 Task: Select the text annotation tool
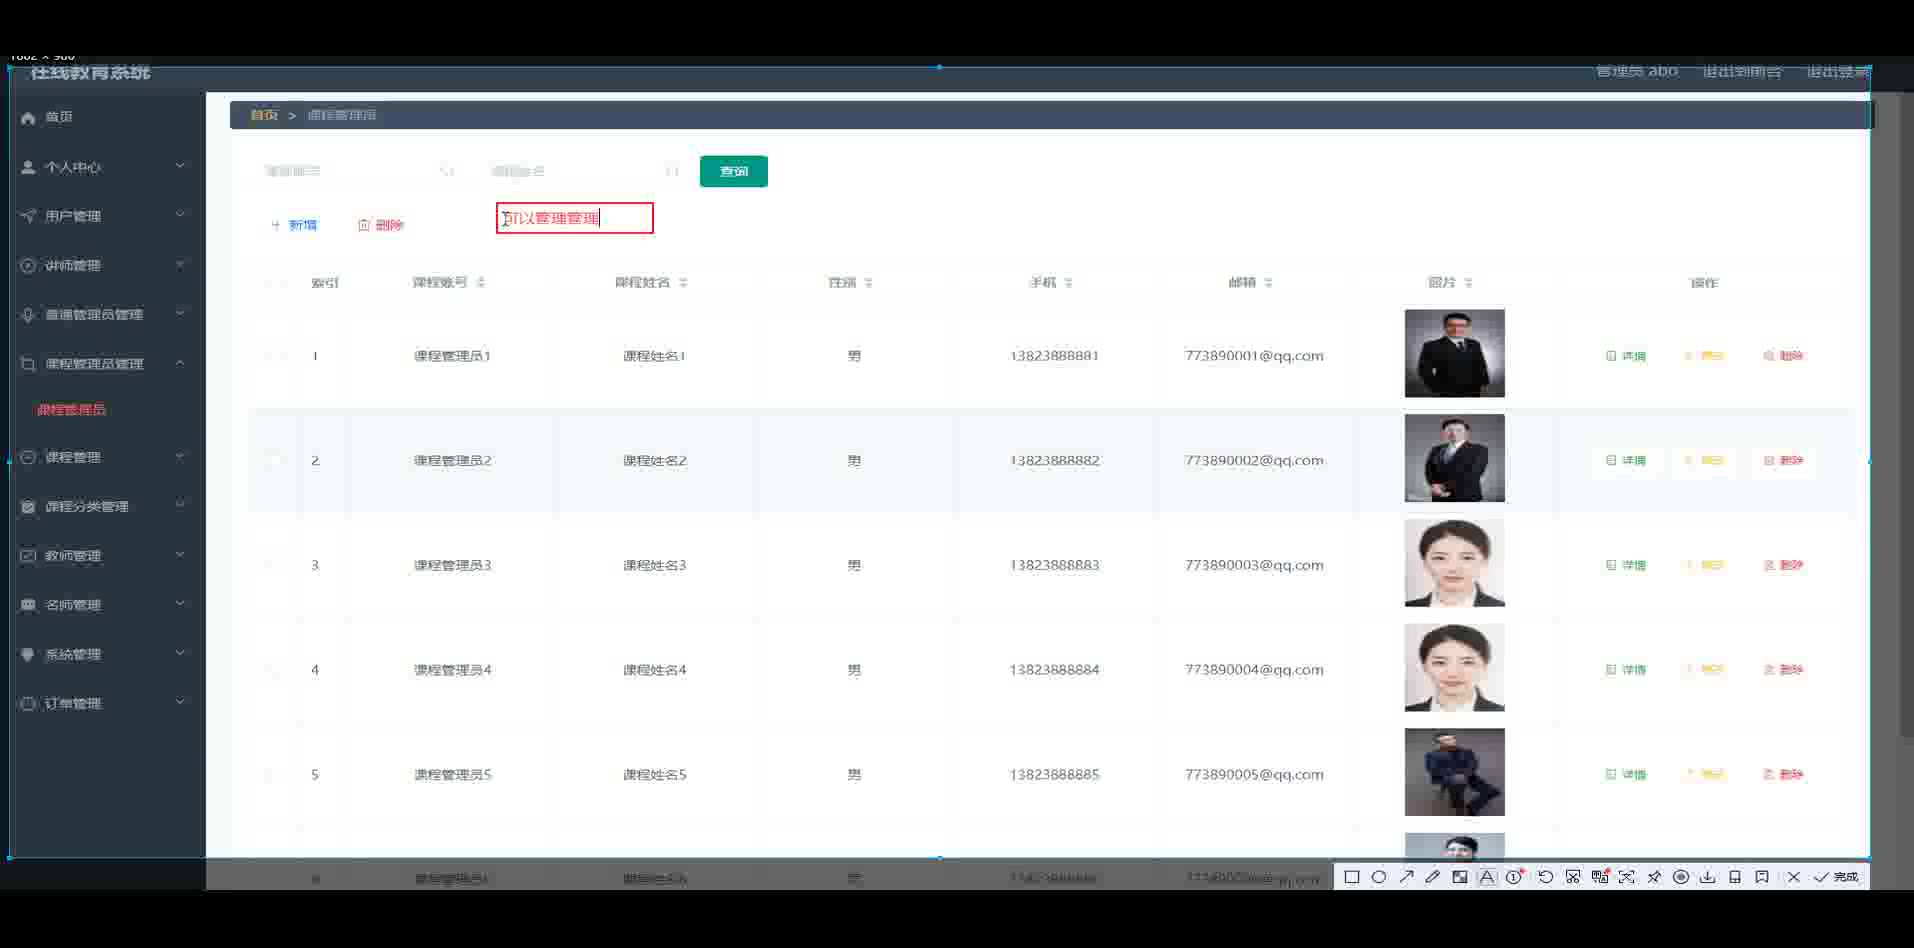[x=1487, y=877]
